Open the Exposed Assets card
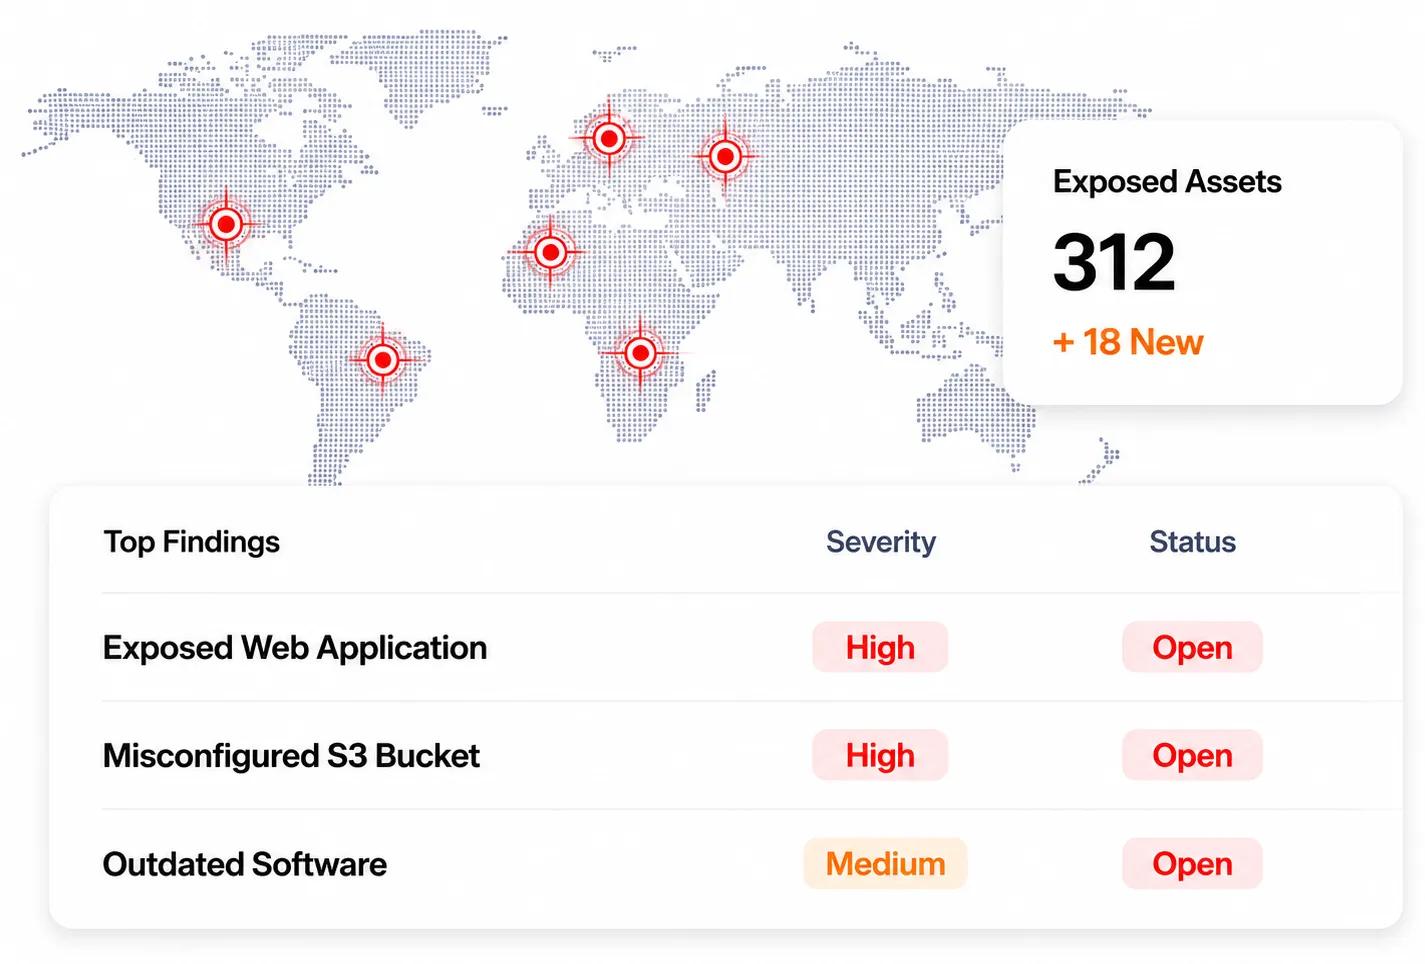The height and width of the screenshot is (964, 1425). tap(1202, 262)
